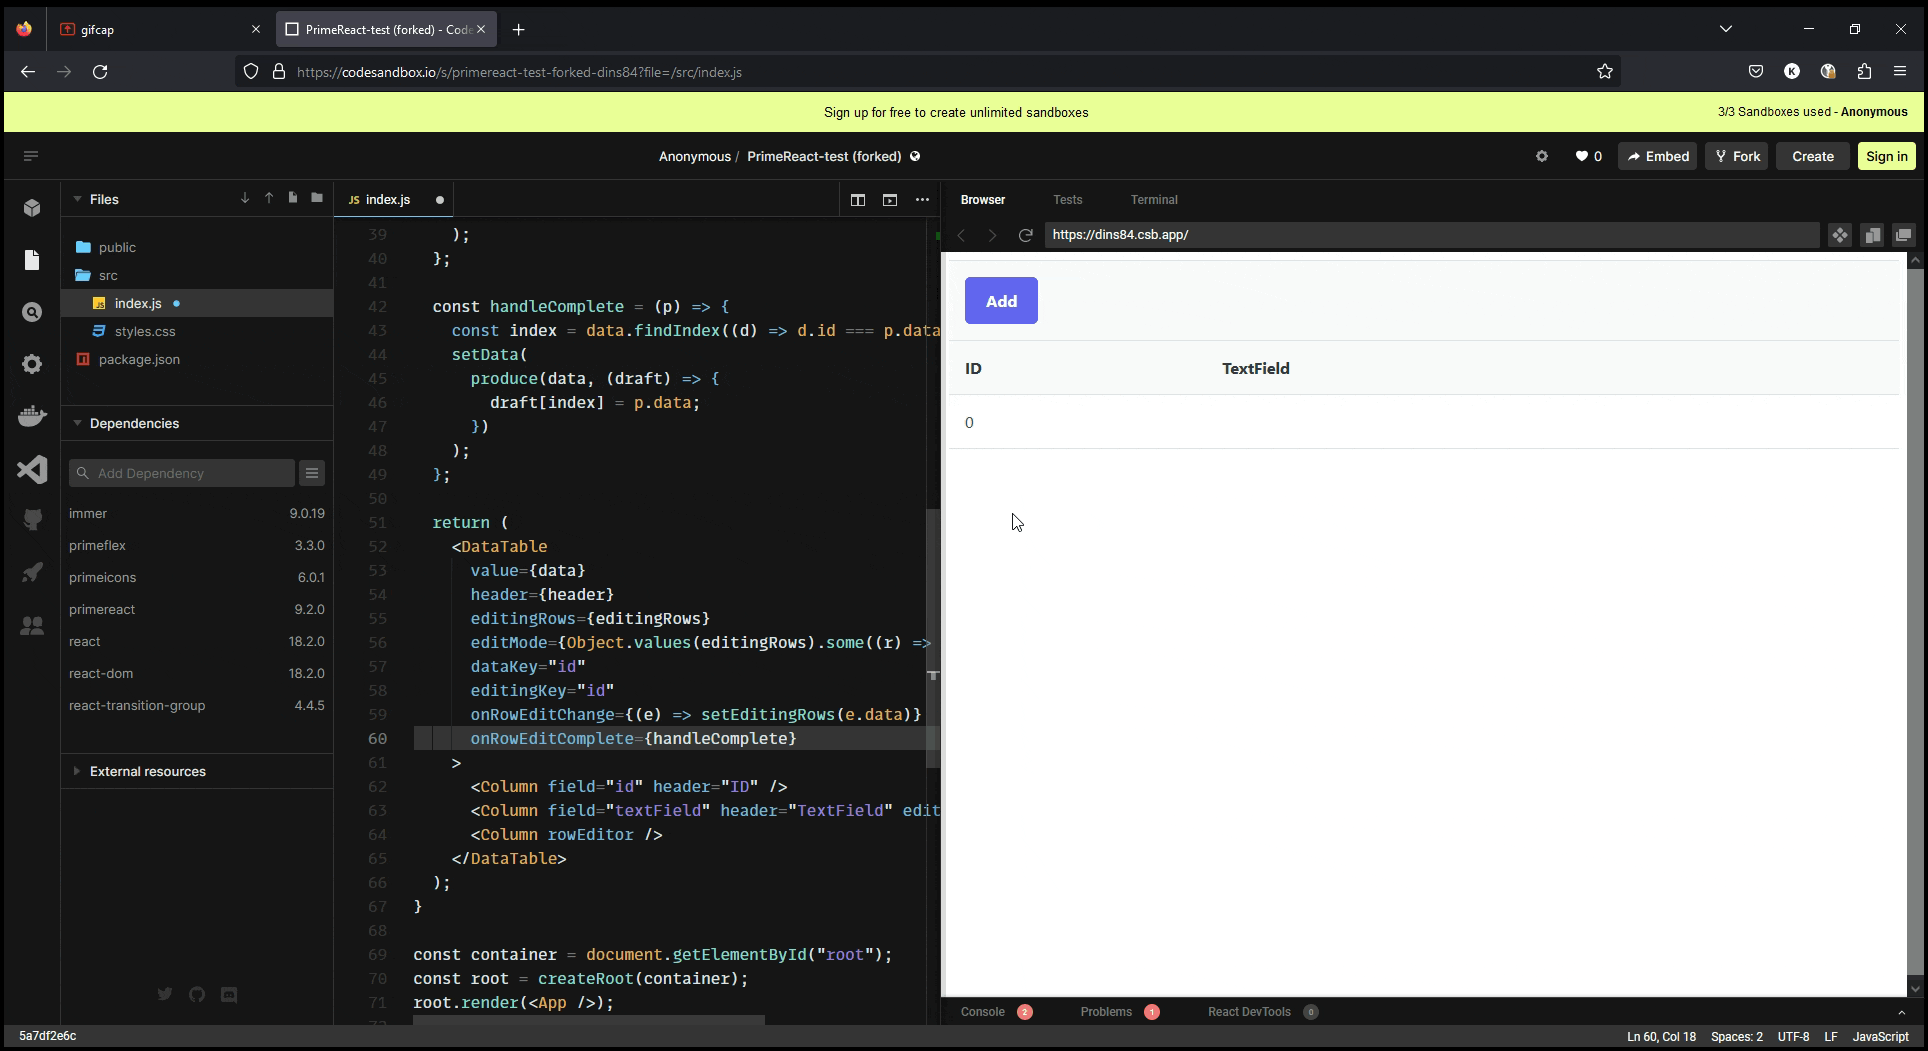1928x1051 pixels.
Task: Select the Docker icon in the sidebar
Action: click(x=32, y=416)
